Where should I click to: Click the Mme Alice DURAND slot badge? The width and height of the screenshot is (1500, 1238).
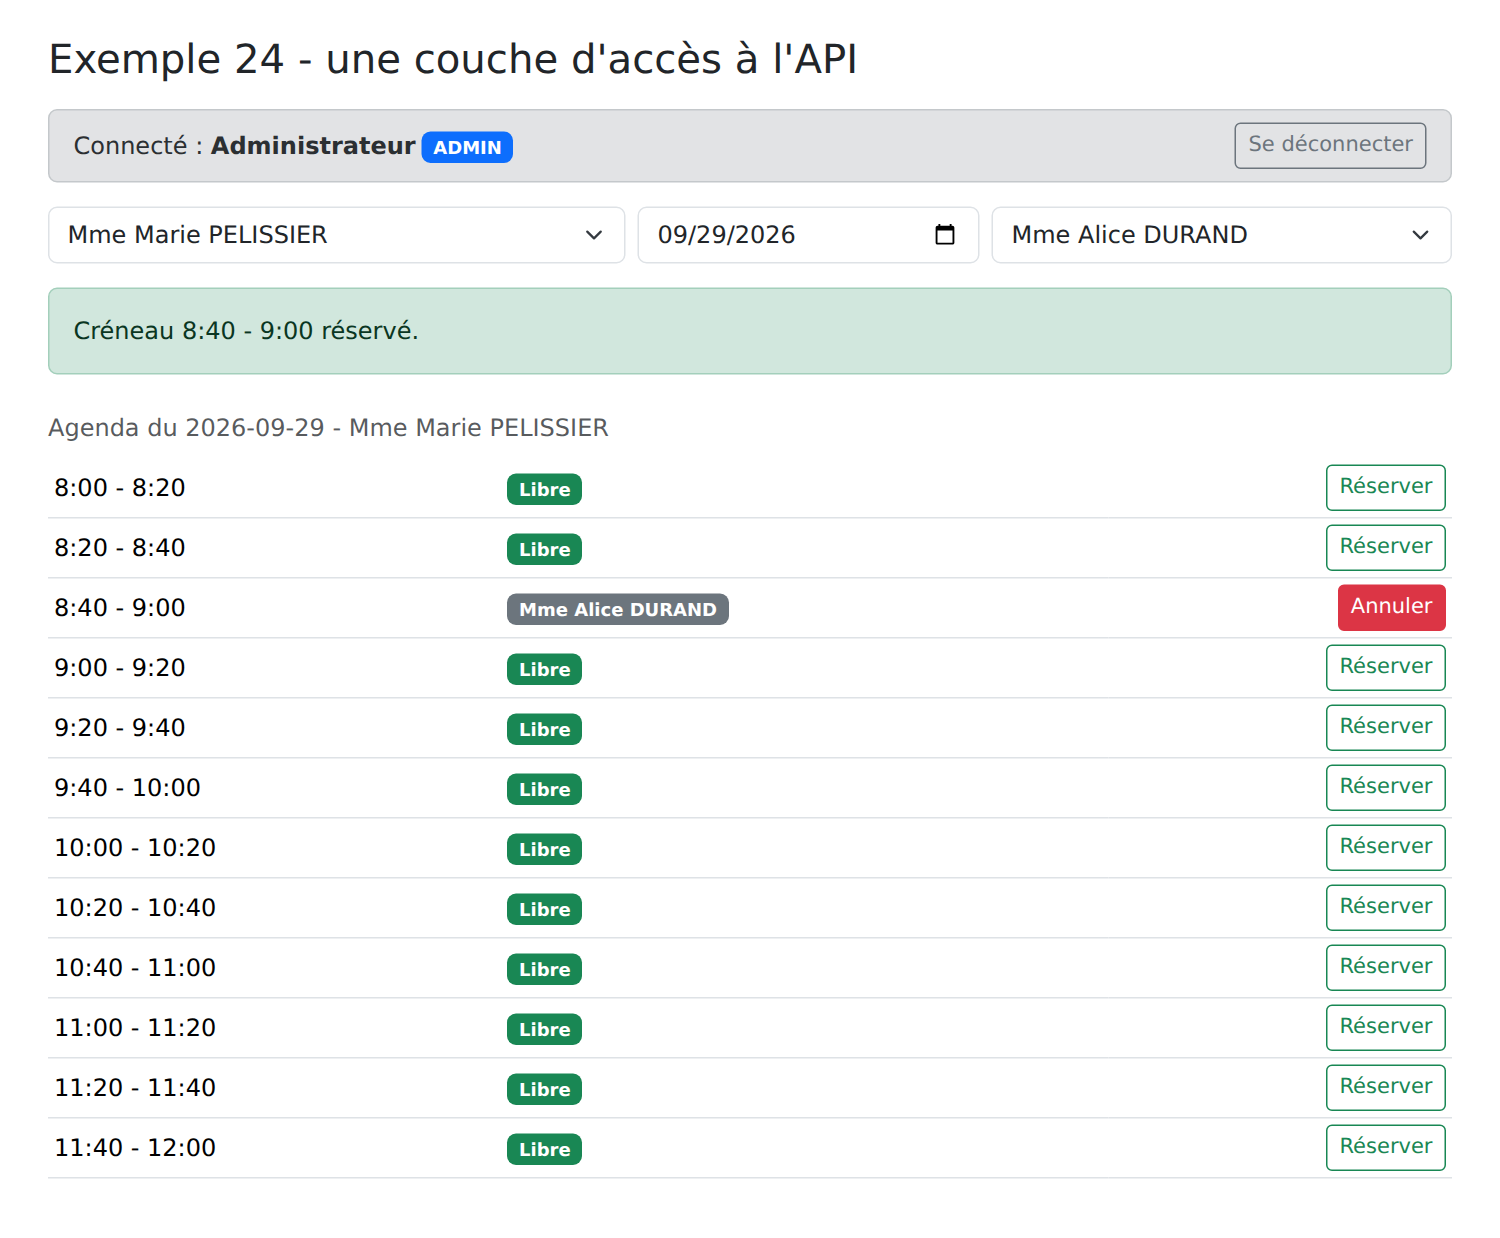[x=617, y=609]
